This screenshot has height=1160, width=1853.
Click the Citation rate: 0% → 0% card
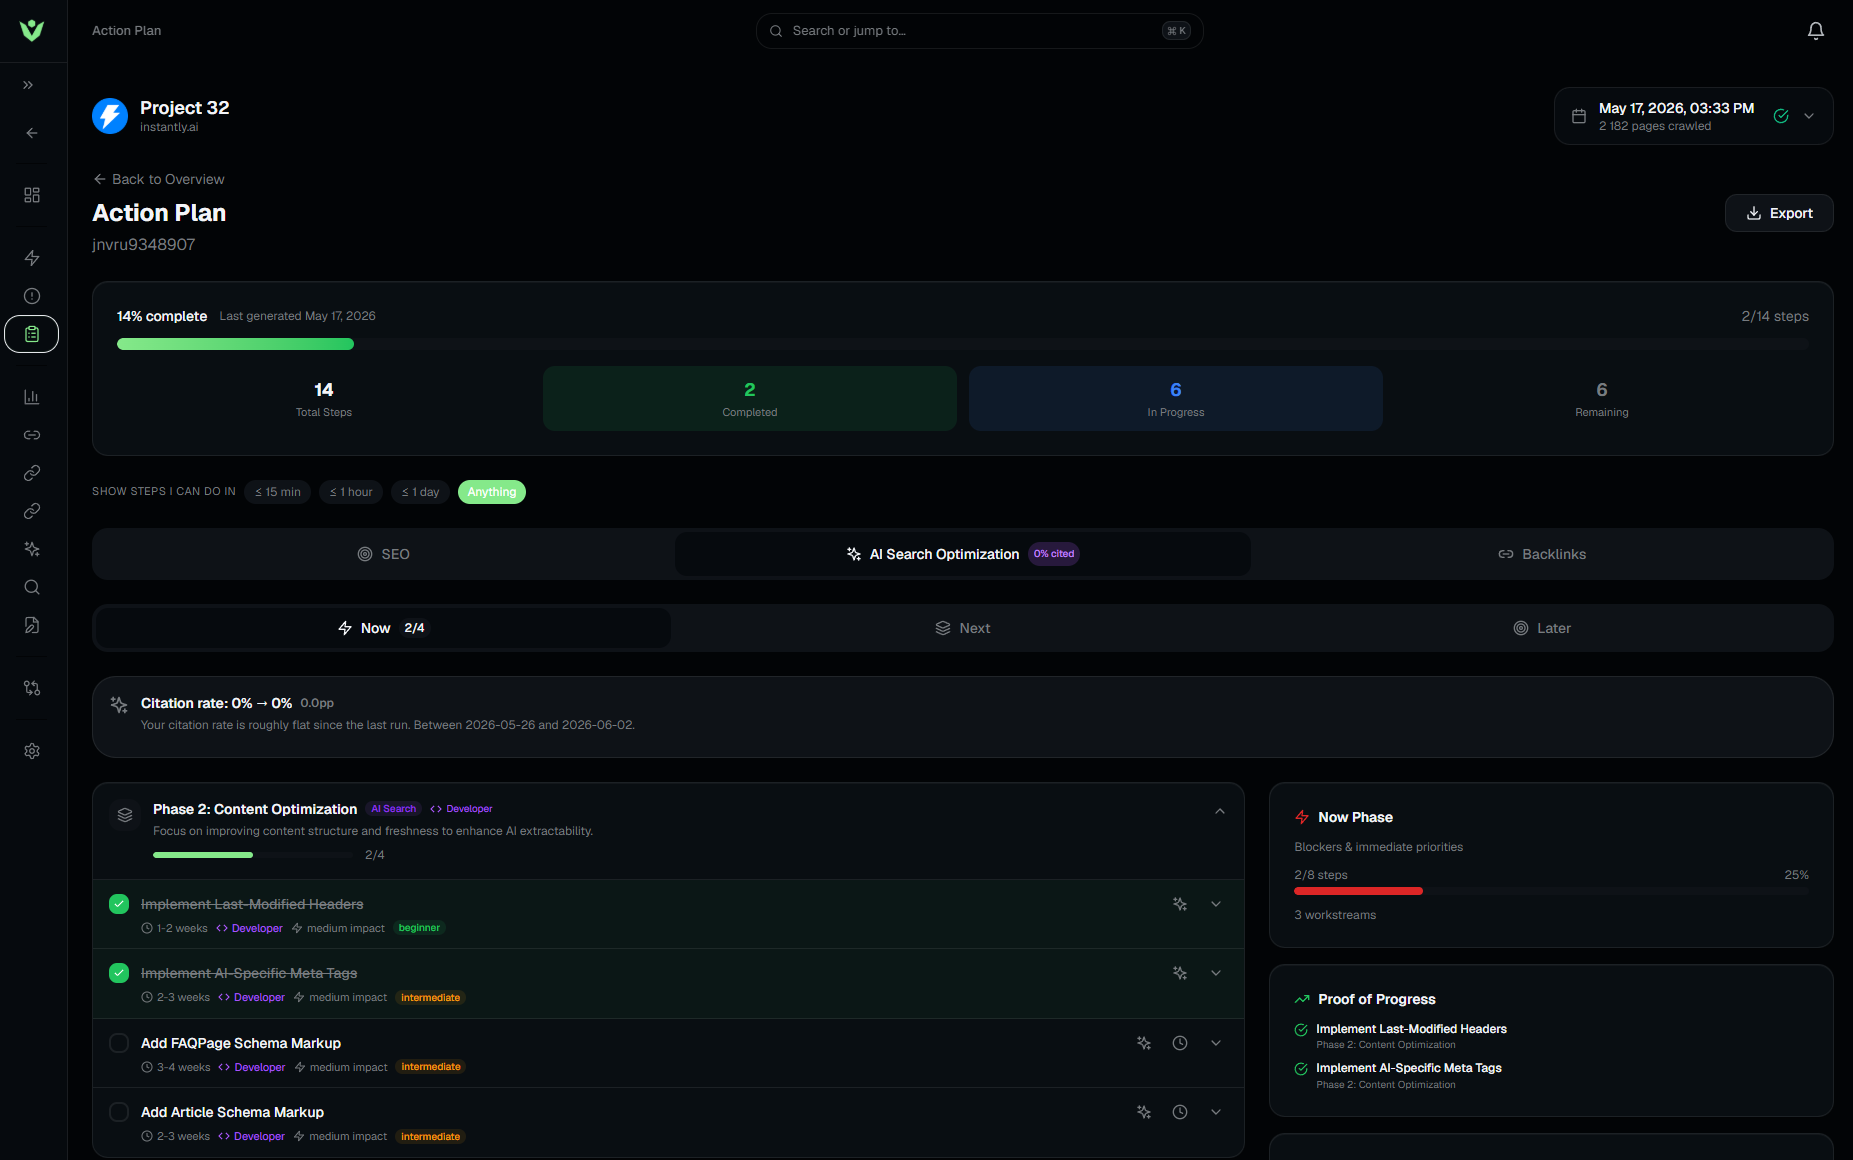[963, 717]
